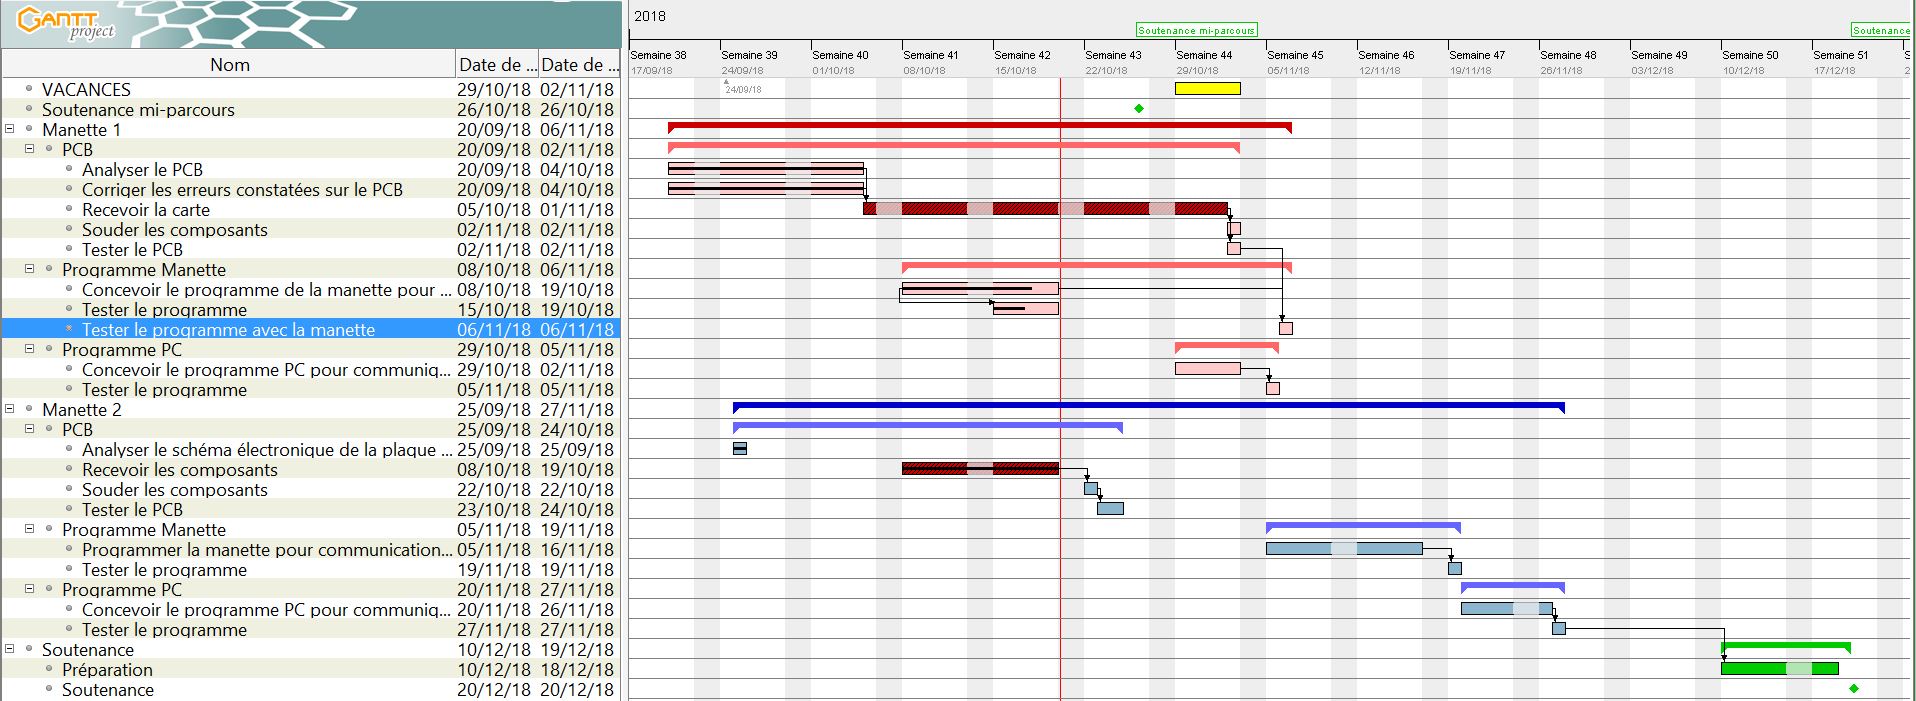1916x701 pixels.
Task: Click the Semaine 44 week header
Action: point(1204,56)
